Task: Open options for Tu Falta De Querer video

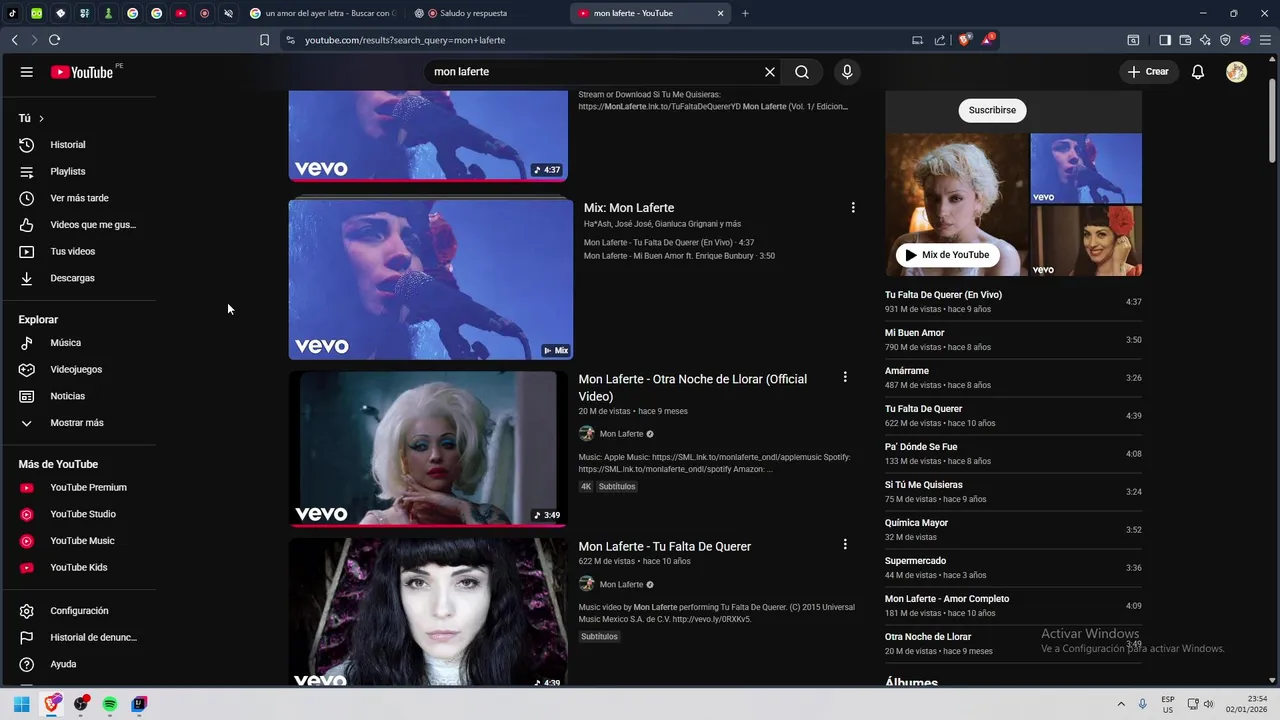Action: click(x=845, y=544)
